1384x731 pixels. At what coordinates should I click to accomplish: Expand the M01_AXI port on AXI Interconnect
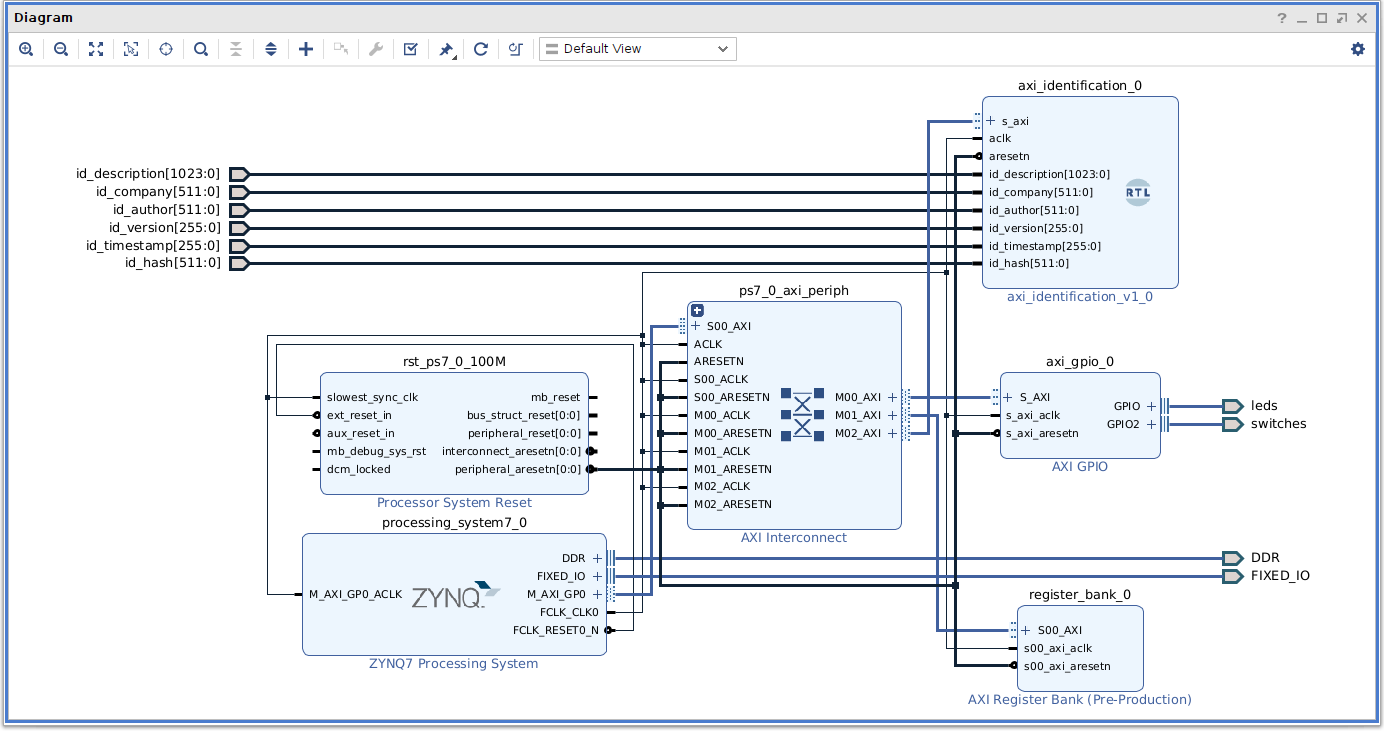893,415
